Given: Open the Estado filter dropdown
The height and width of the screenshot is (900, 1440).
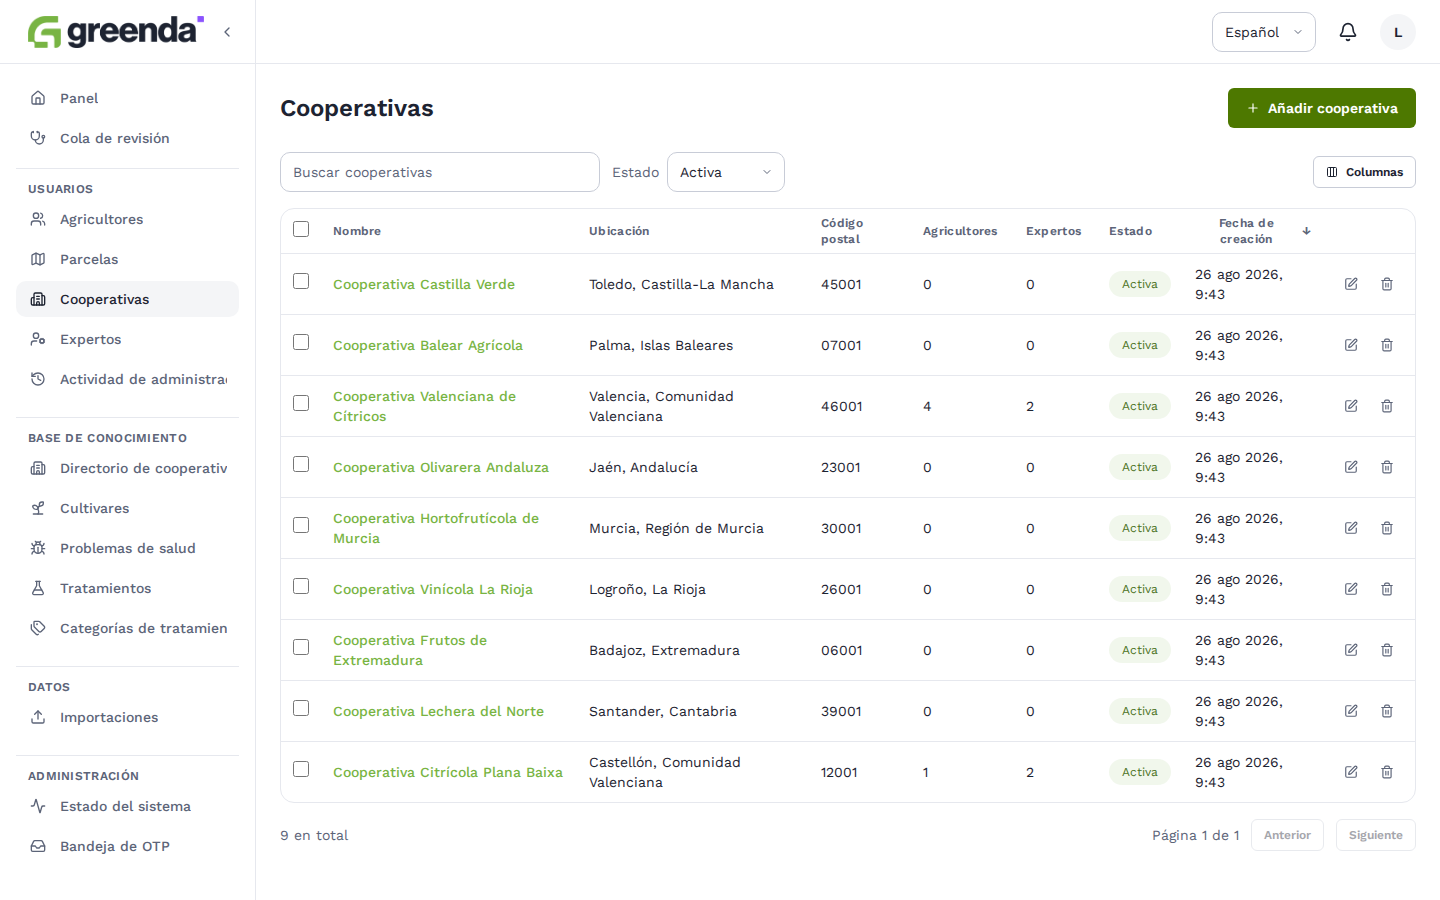Looking at the screenshot, I should 726,172.
